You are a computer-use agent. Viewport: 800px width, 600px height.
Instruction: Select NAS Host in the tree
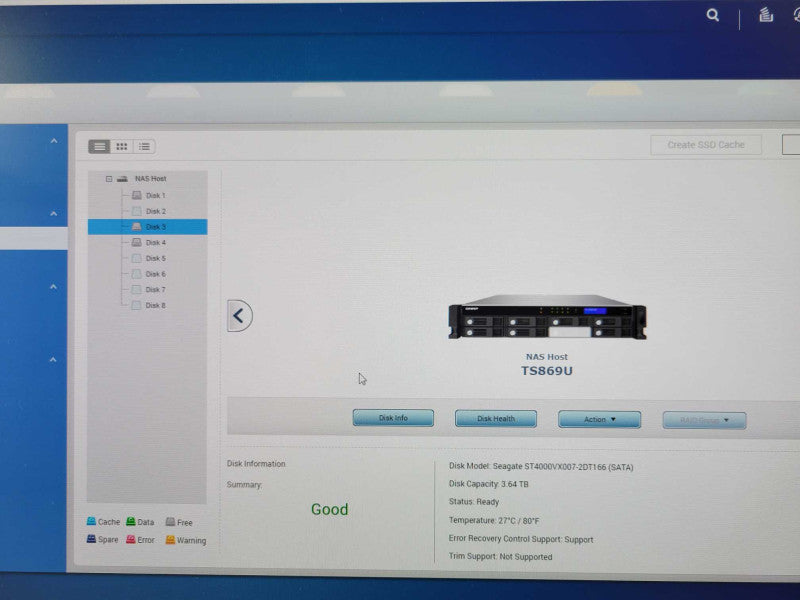click(150, 179)
